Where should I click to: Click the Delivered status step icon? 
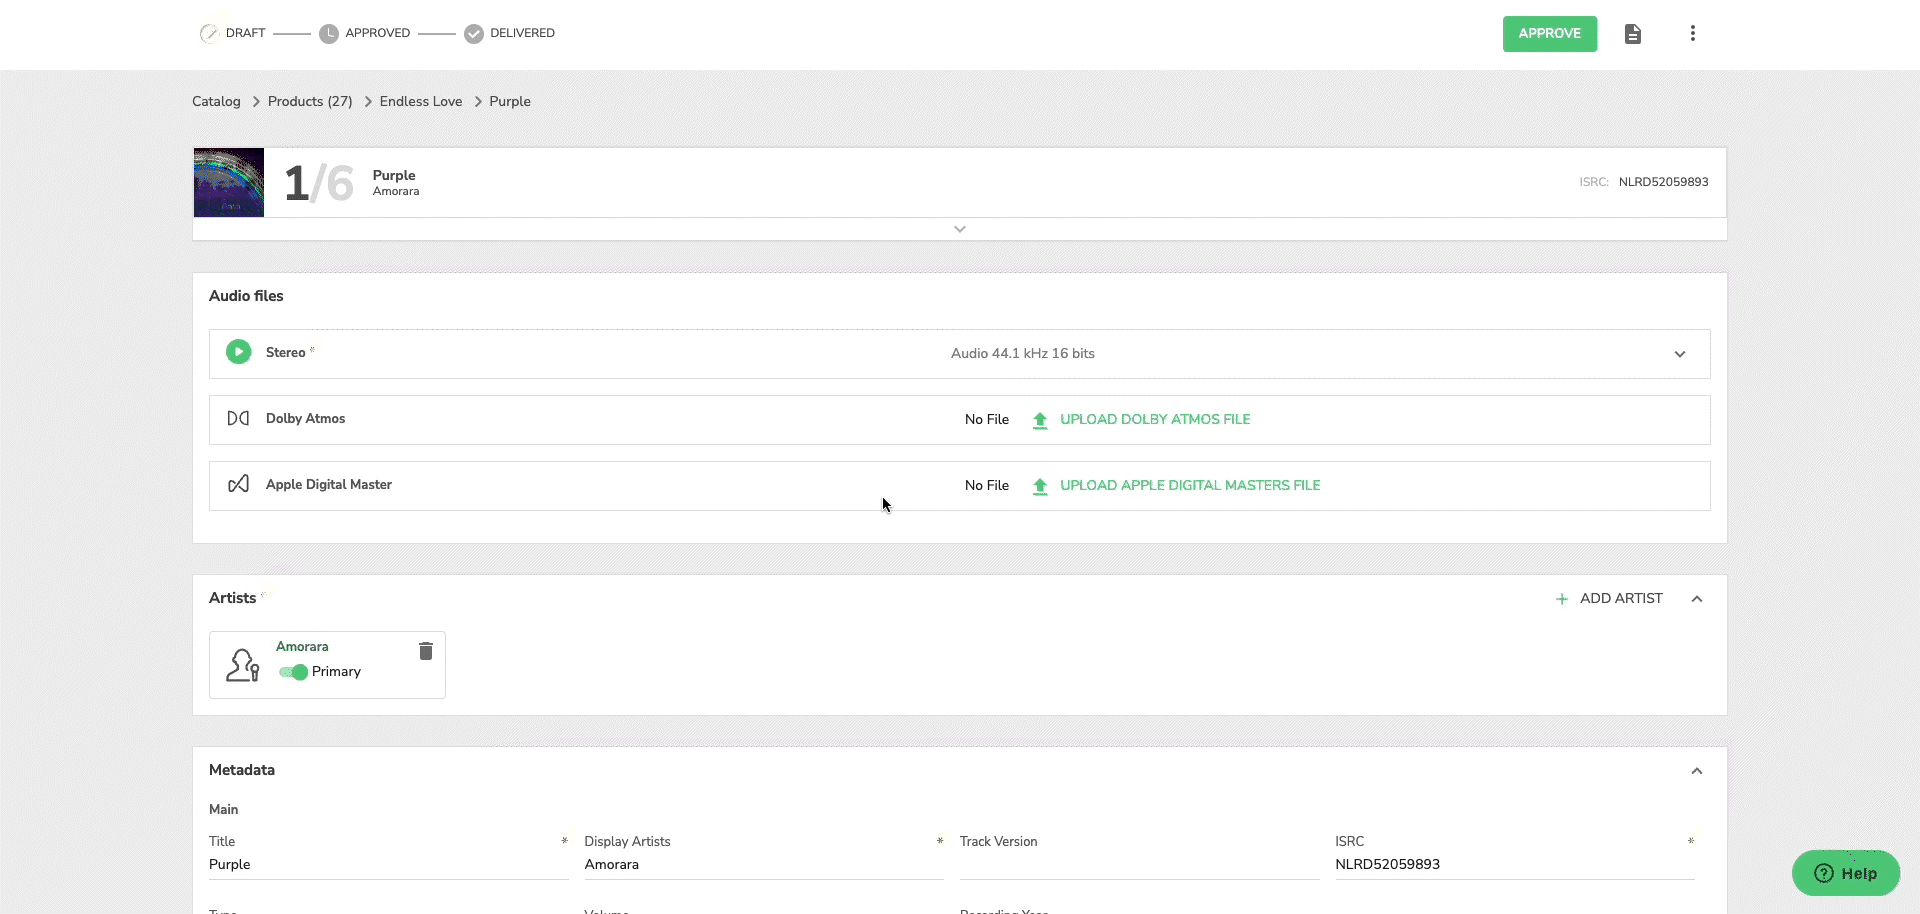pos(474,34)
